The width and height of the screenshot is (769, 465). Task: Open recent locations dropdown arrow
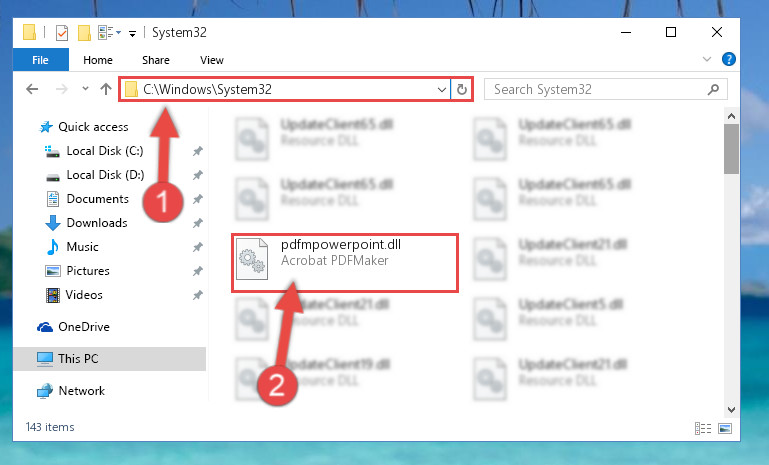pyautogui.click(x=85, y=89)
